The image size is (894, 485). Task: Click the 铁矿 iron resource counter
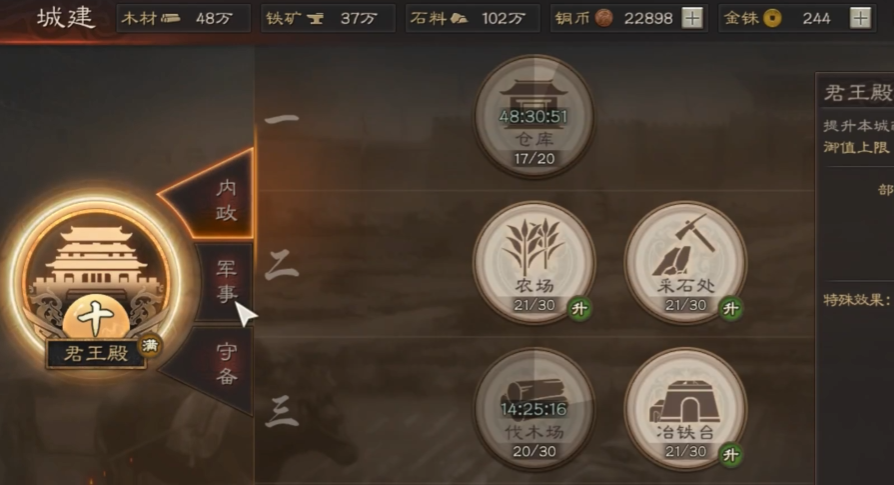[328, 18]
